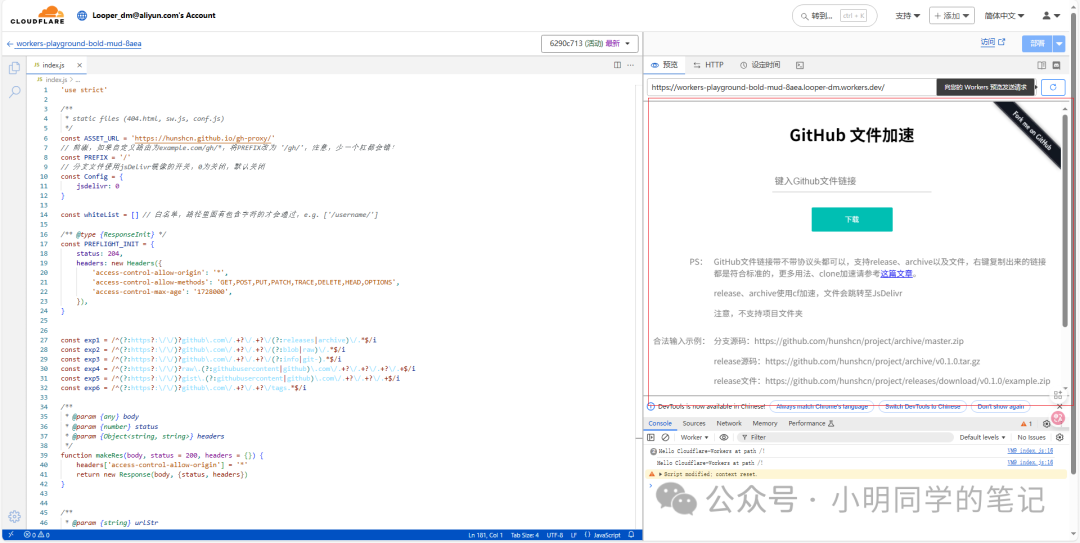Screen dimensions: 1080x543
Task: Split the editor with the split icon
Action: coord(617,65)
